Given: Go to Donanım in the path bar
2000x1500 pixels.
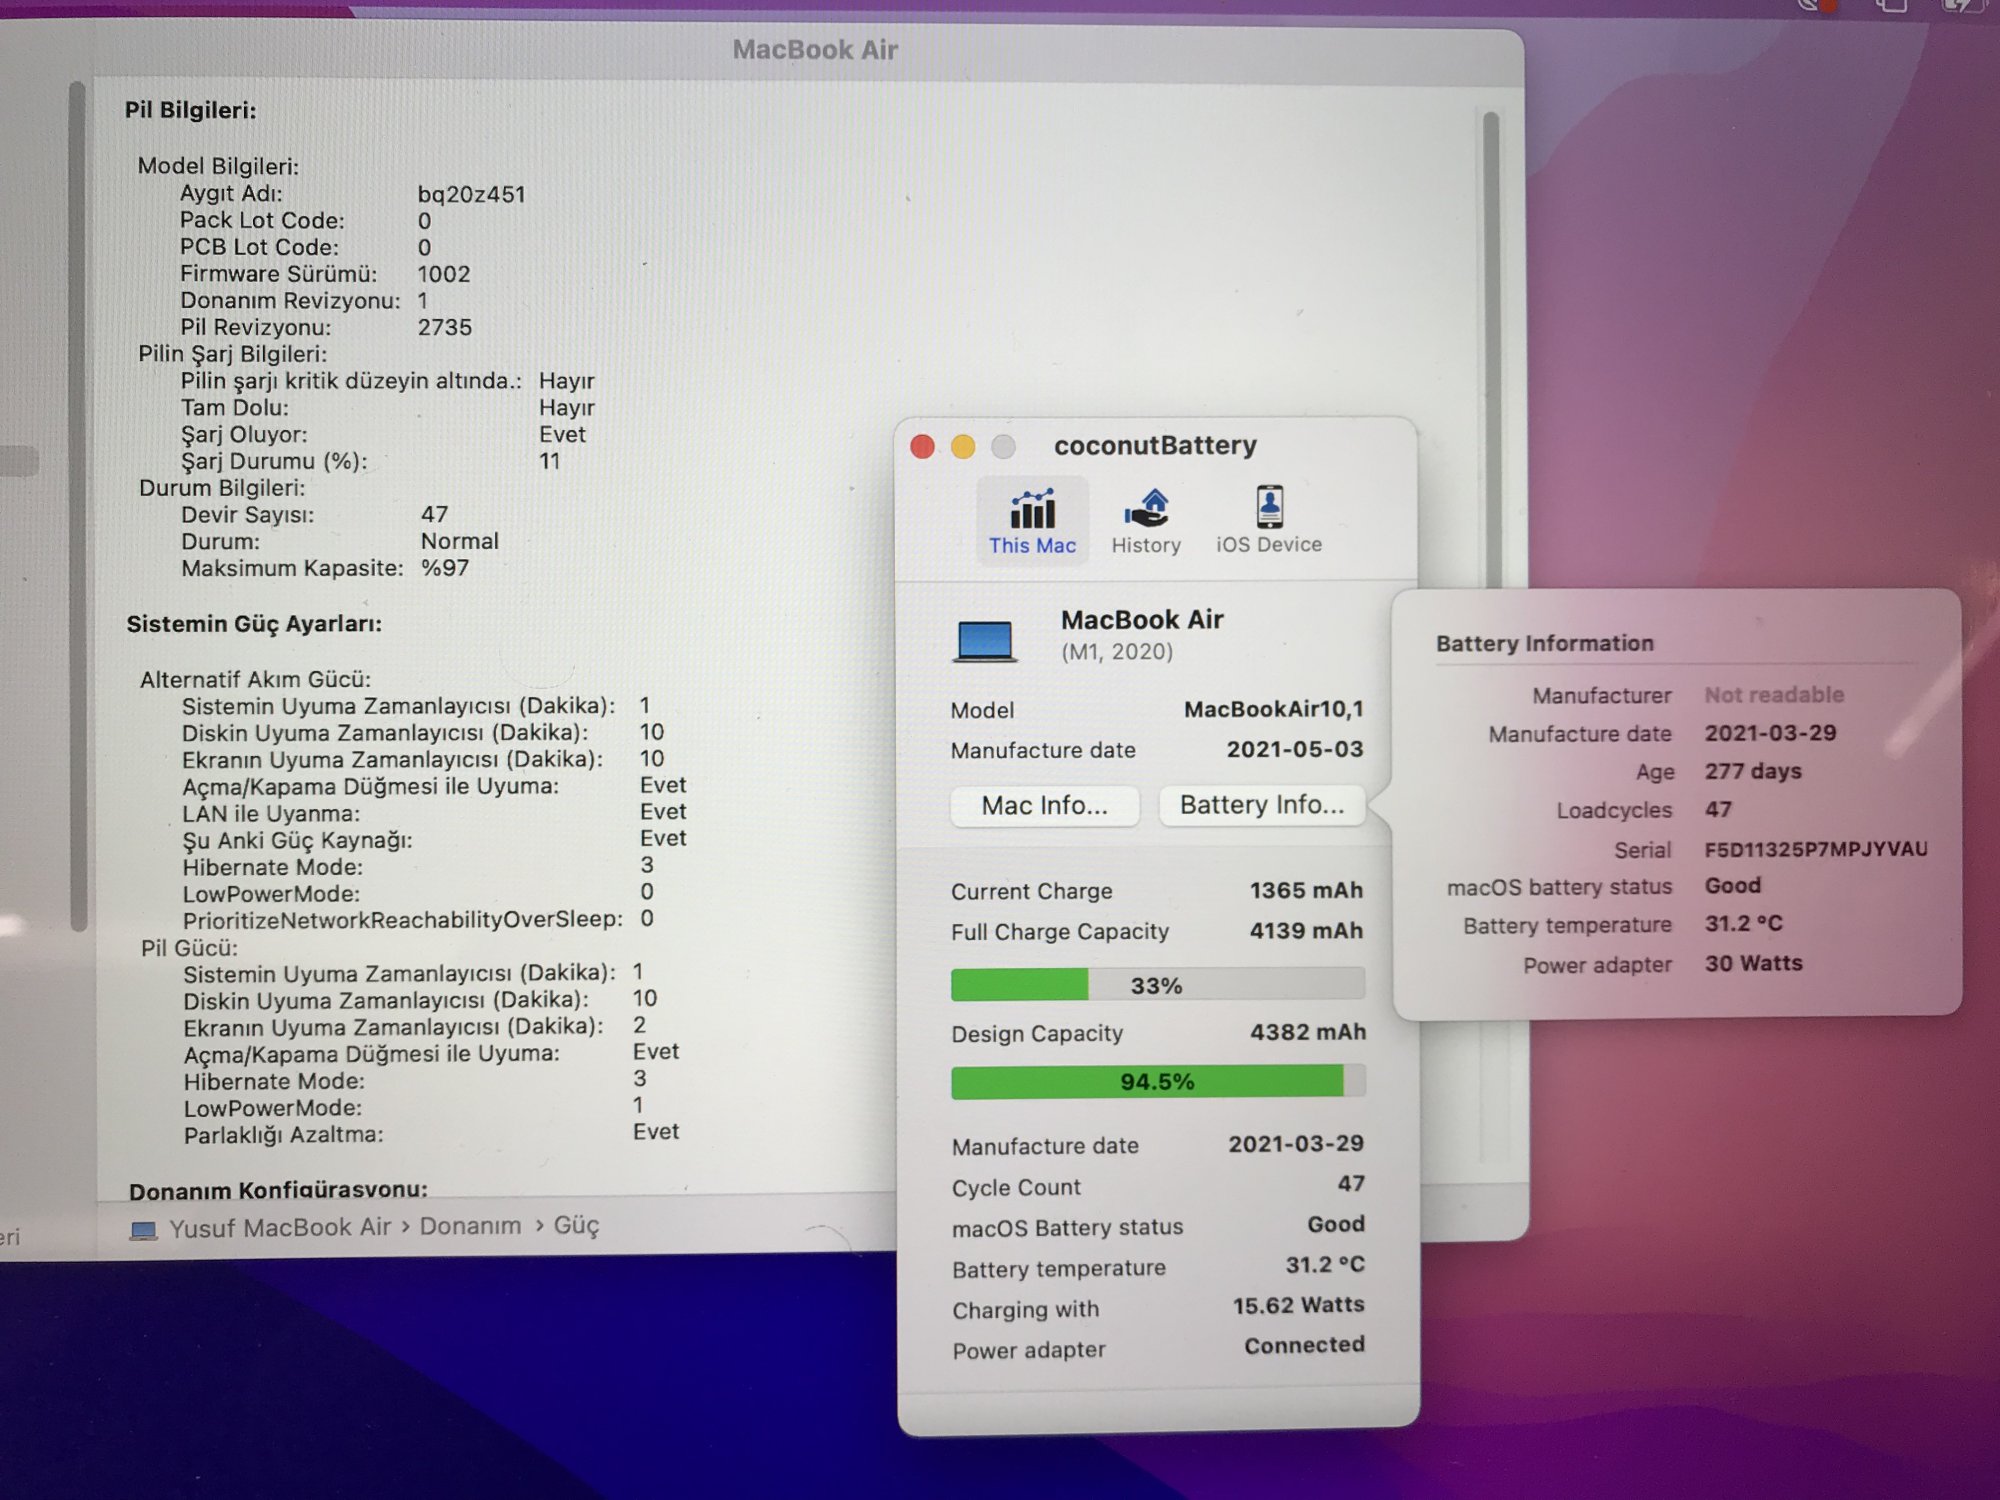Looking at the screenshot, I should coord(470,1226).
